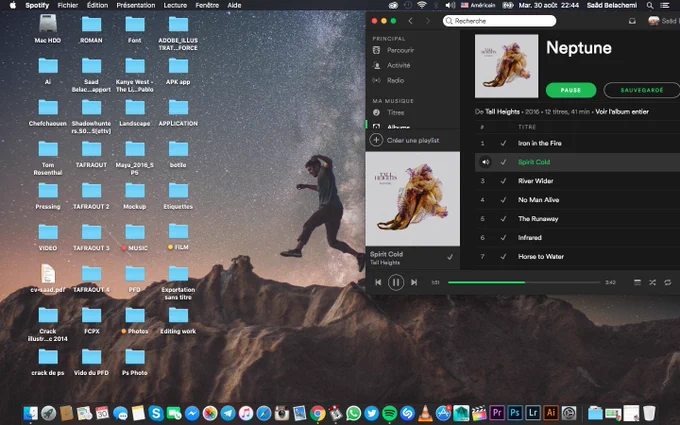Open Parcourir in Spotify sidebar
Viewport: 680px width, 425px height.
pyautogui.click(x=400, y=50)
